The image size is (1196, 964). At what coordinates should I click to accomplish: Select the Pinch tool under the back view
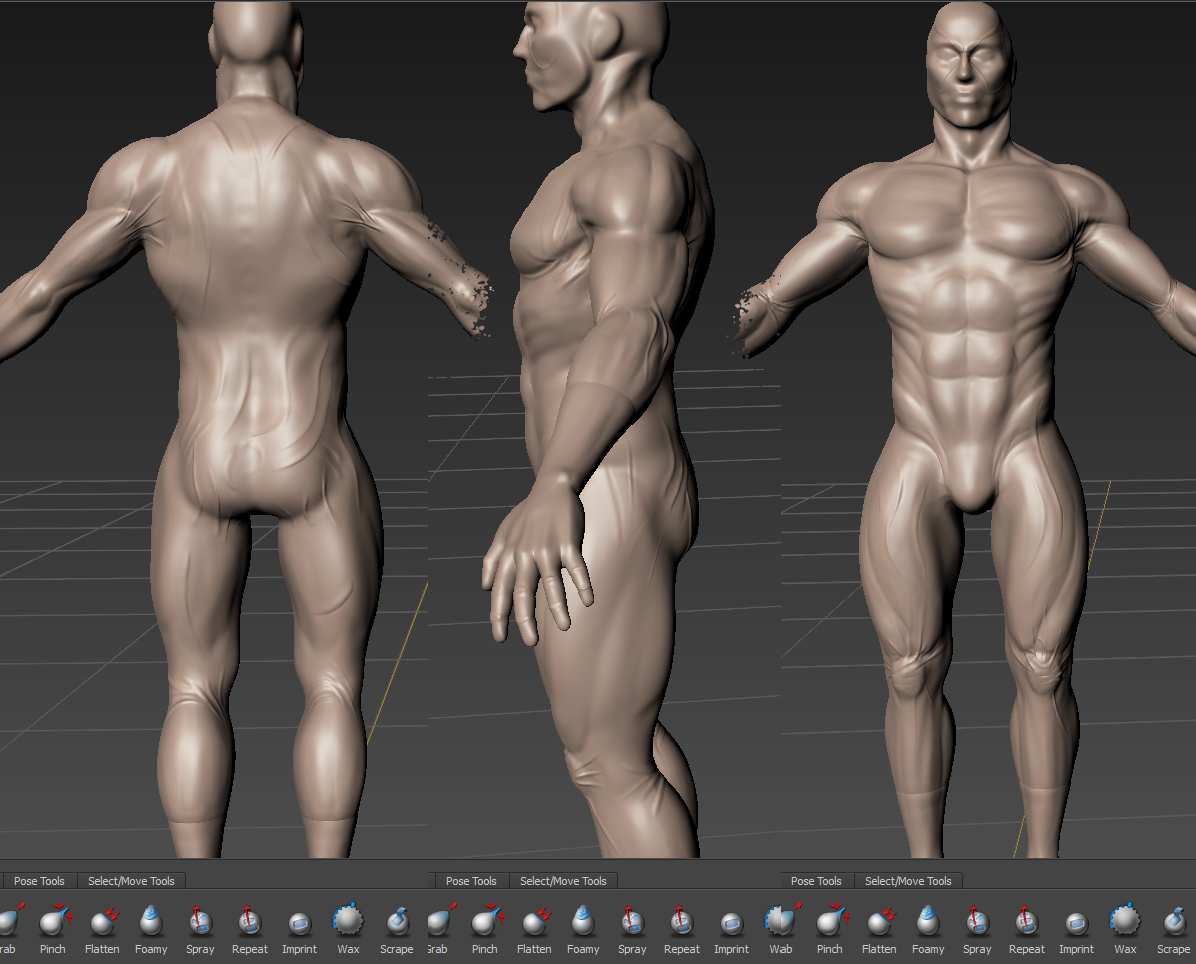(53, 928)
